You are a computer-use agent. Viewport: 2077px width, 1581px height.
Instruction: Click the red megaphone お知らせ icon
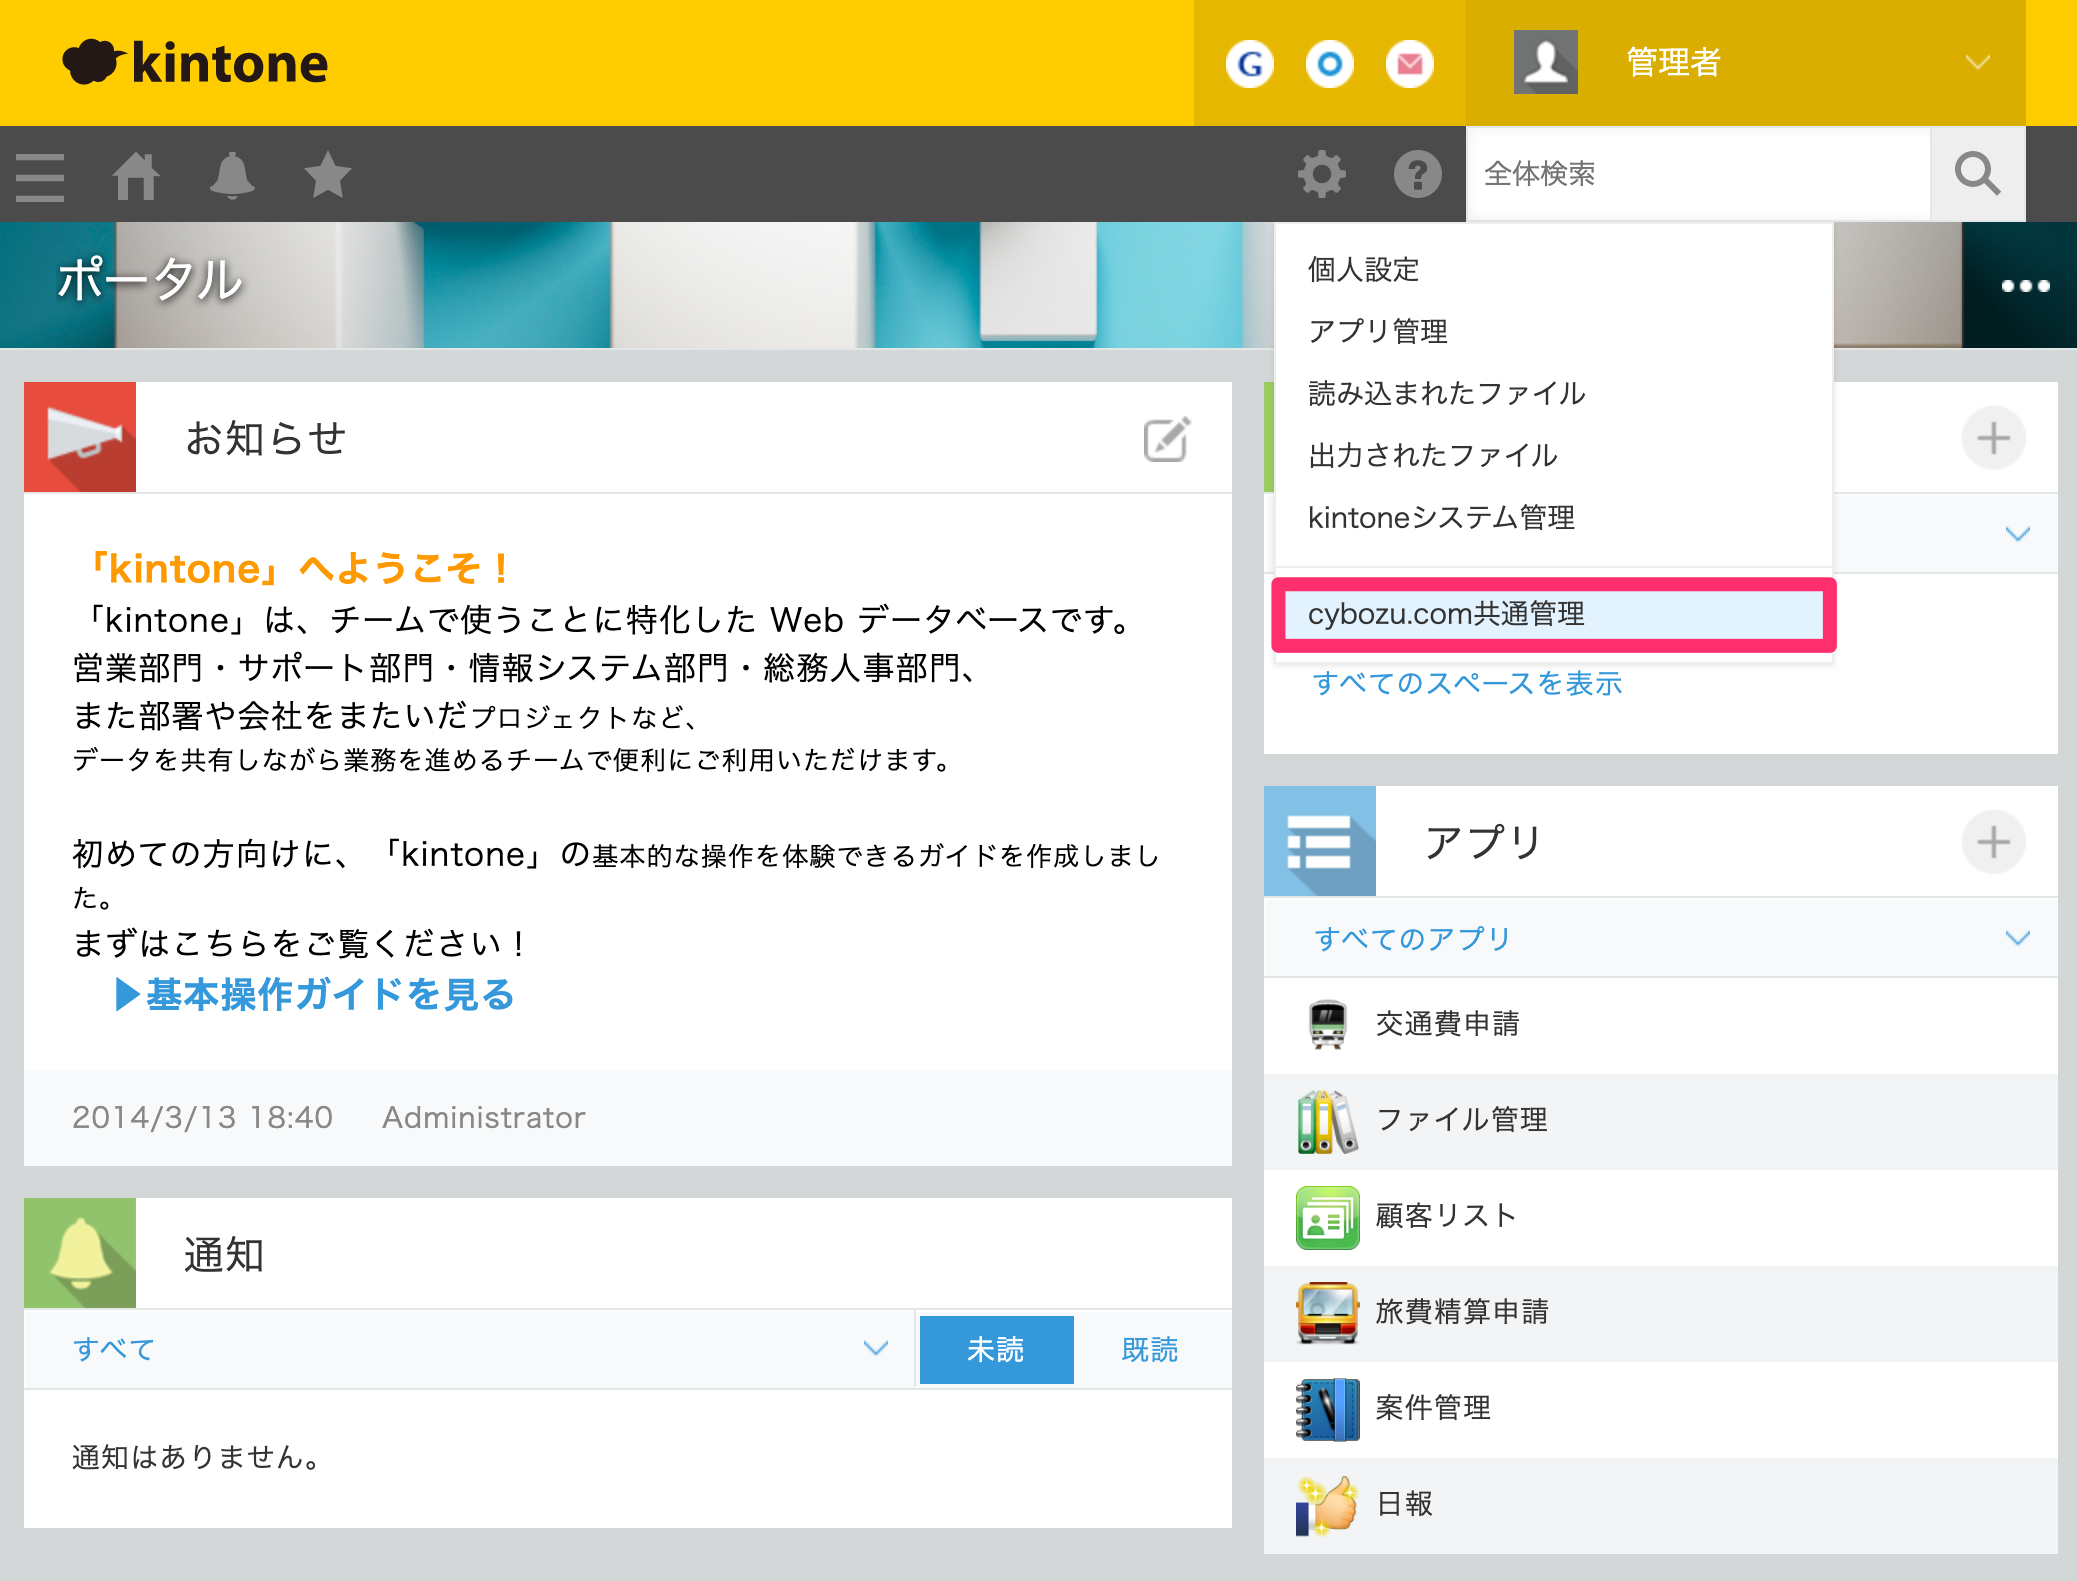(x=80, y=437)
